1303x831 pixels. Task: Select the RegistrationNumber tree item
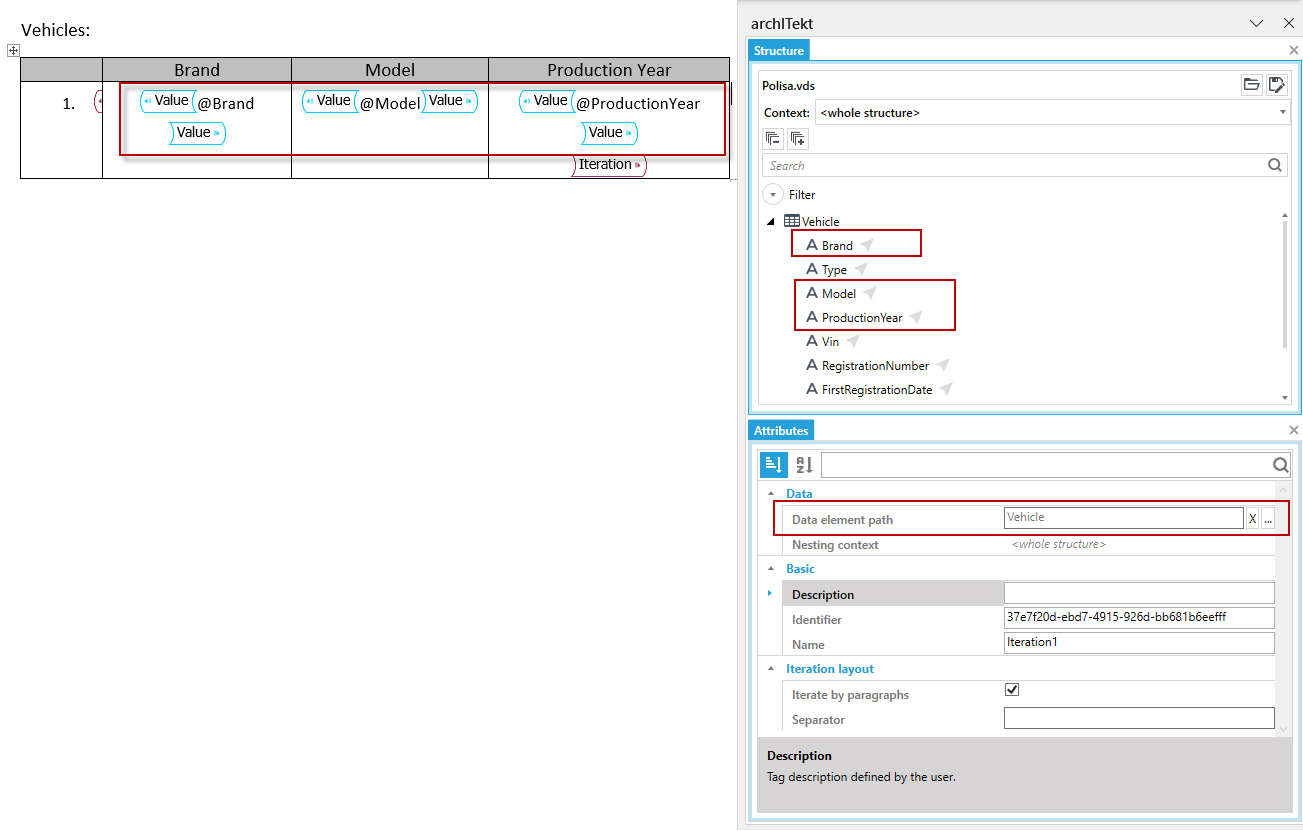click(875, 366)
